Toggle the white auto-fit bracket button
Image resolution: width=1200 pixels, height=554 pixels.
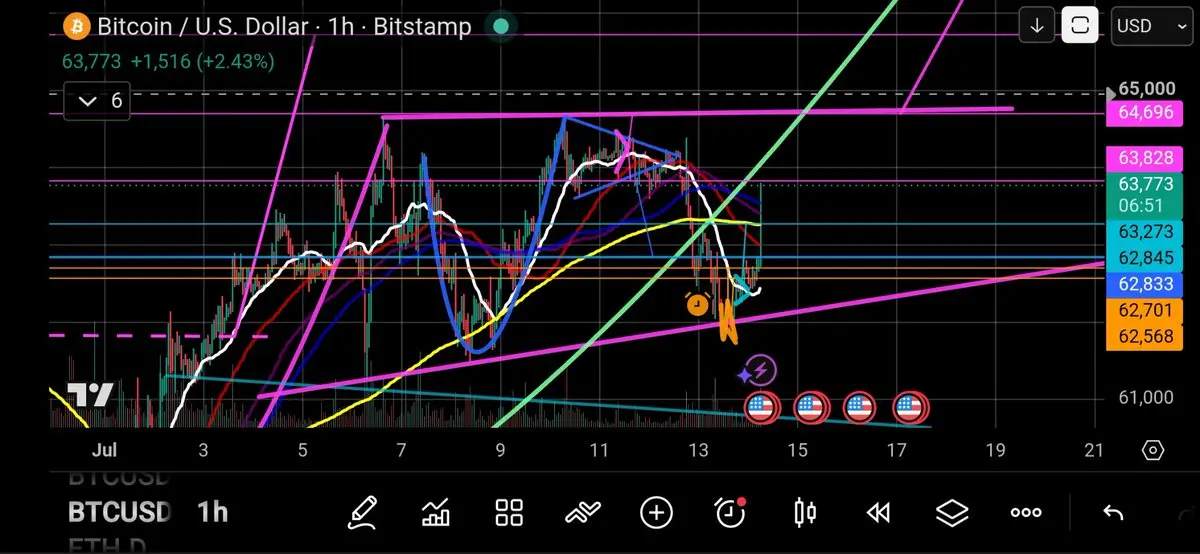click(1080, 26)
